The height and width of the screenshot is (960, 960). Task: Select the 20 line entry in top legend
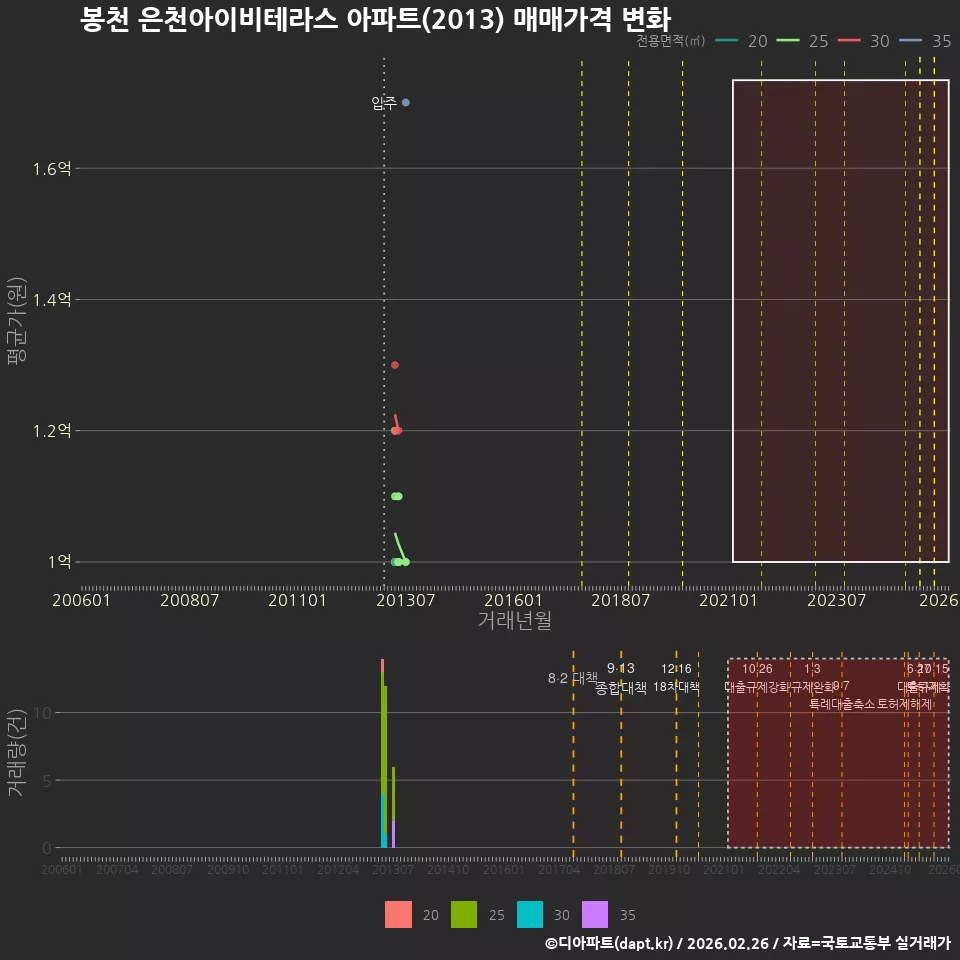[741, 41]
